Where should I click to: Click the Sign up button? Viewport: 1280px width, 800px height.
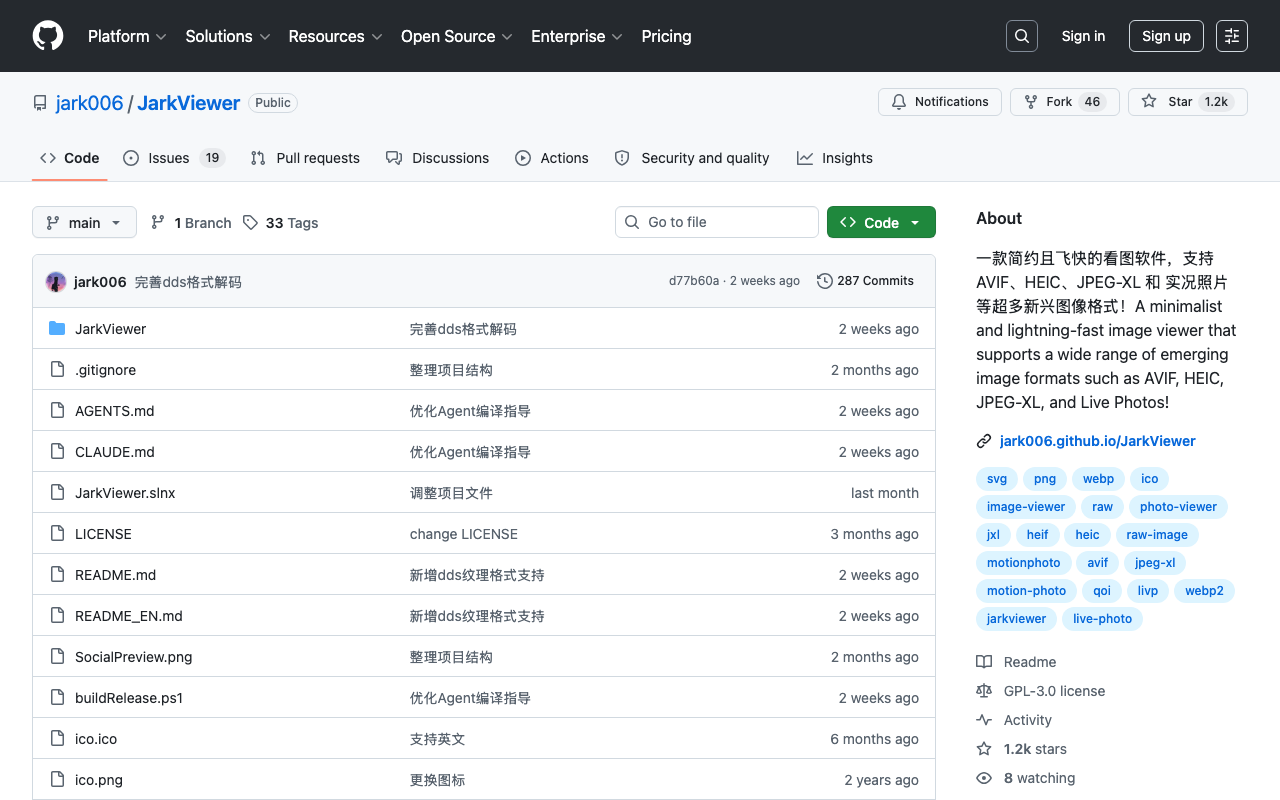[1166, 36]
